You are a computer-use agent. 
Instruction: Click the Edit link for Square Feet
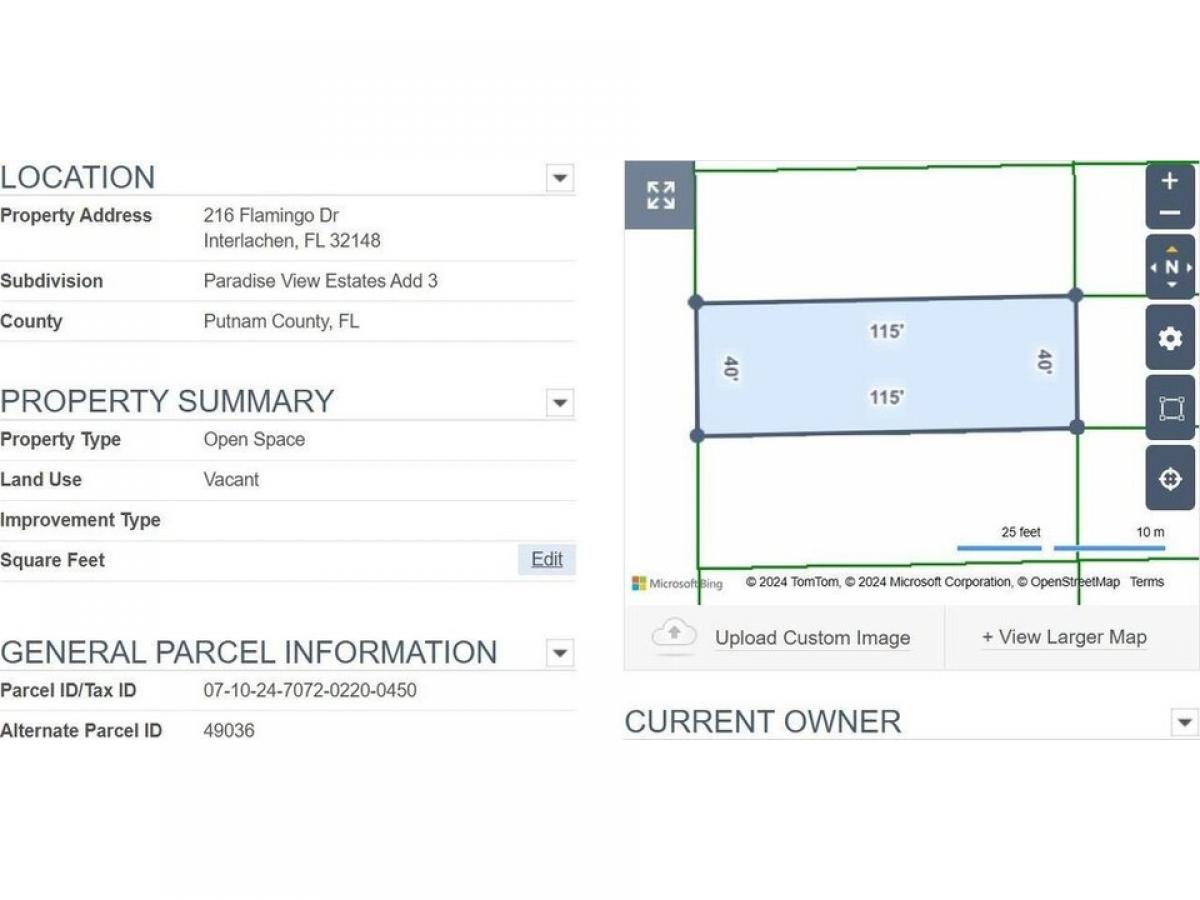547,560
